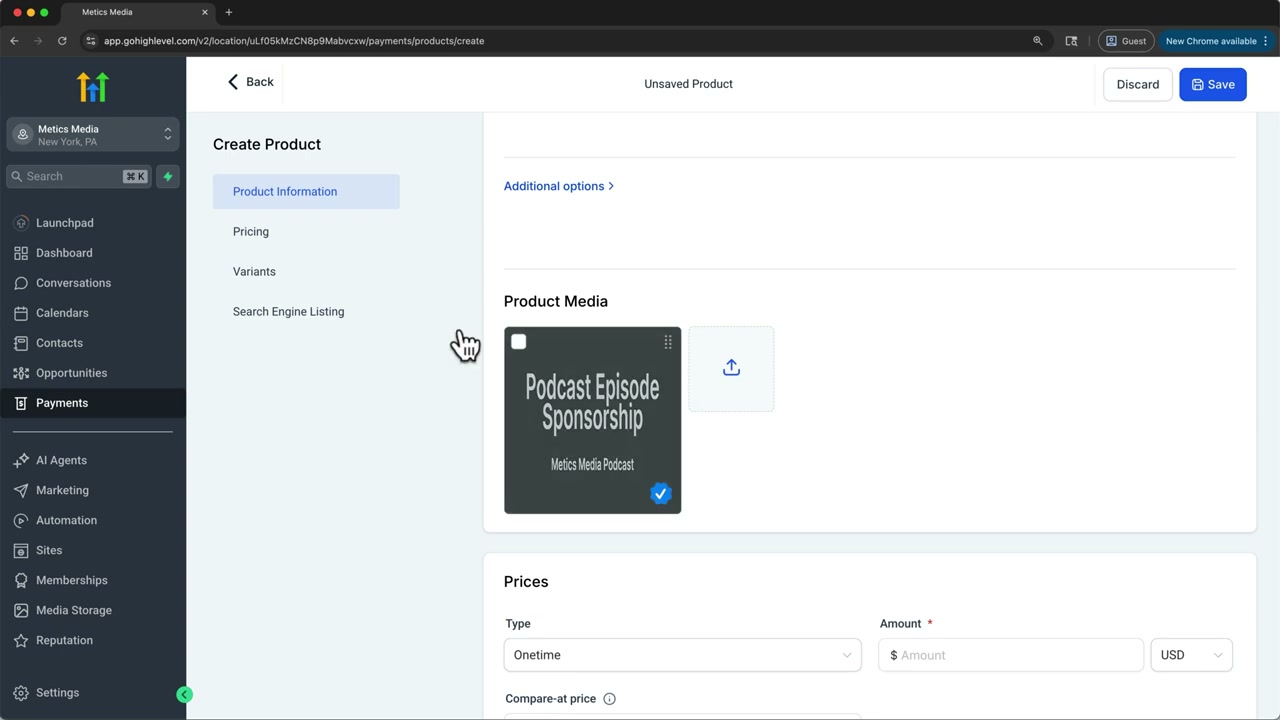Image resolution: width=1280 pixels, height=720 pixels.
Task: Click the Back link
Action: tap(250, 82)
